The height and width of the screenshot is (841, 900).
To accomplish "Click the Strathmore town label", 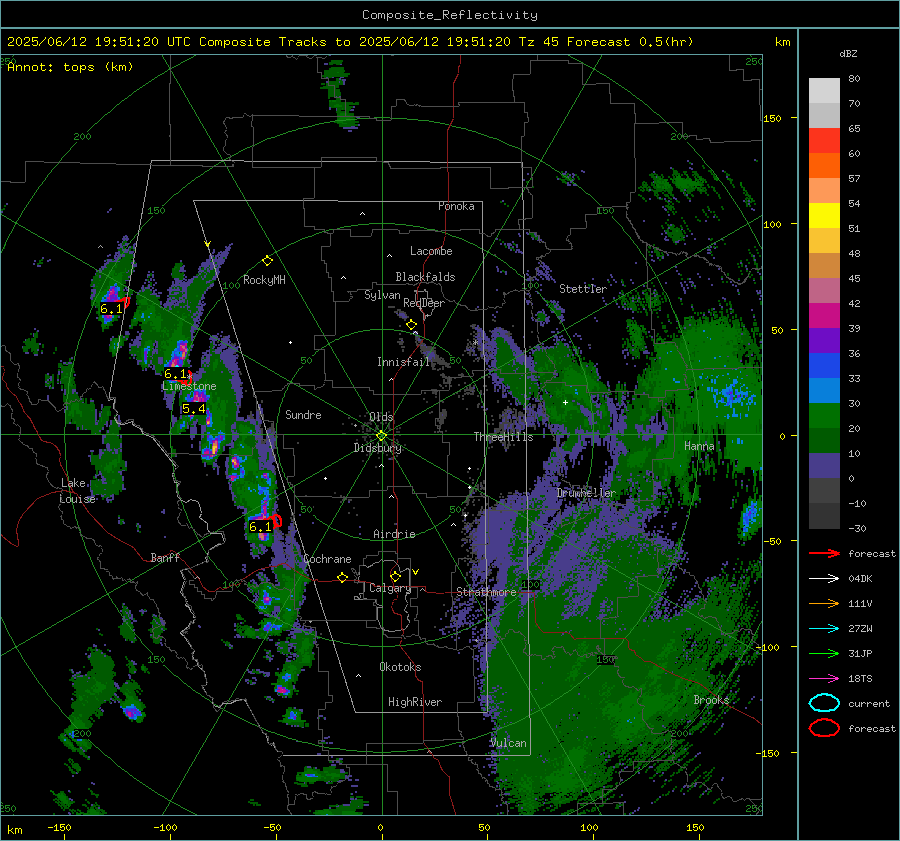I will click(486, 592).
